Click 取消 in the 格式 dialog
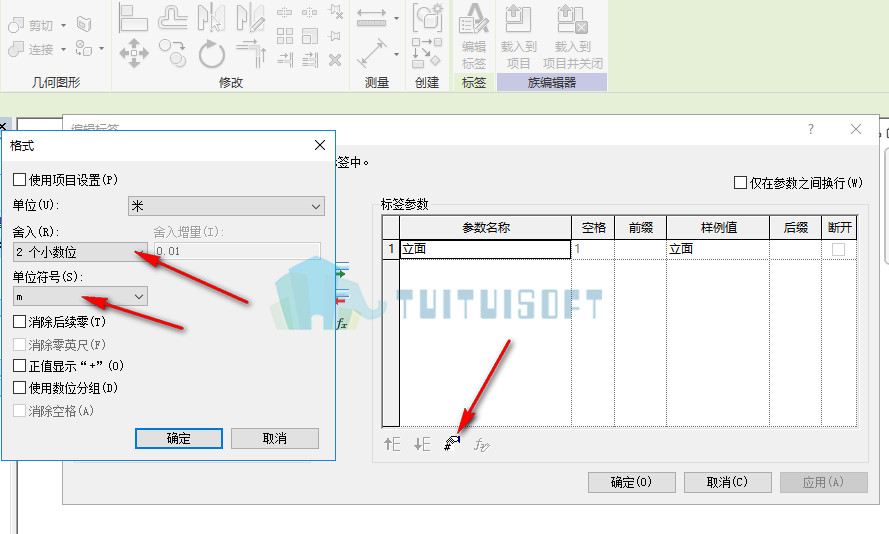 click(x=274, y=438)
